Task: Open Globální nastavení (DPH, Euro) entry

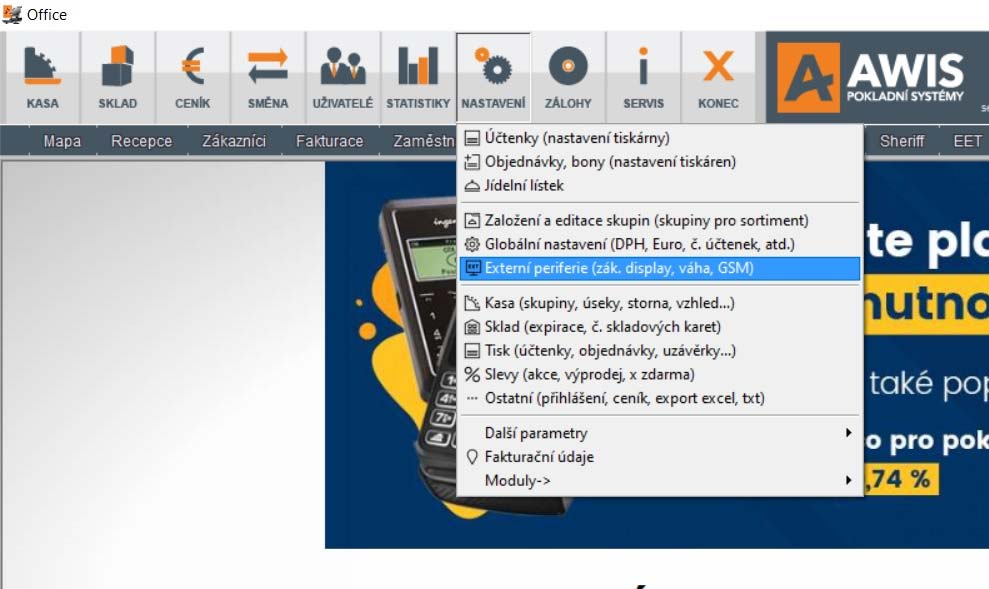Action: pyautogui.click(x=660, y=245)
